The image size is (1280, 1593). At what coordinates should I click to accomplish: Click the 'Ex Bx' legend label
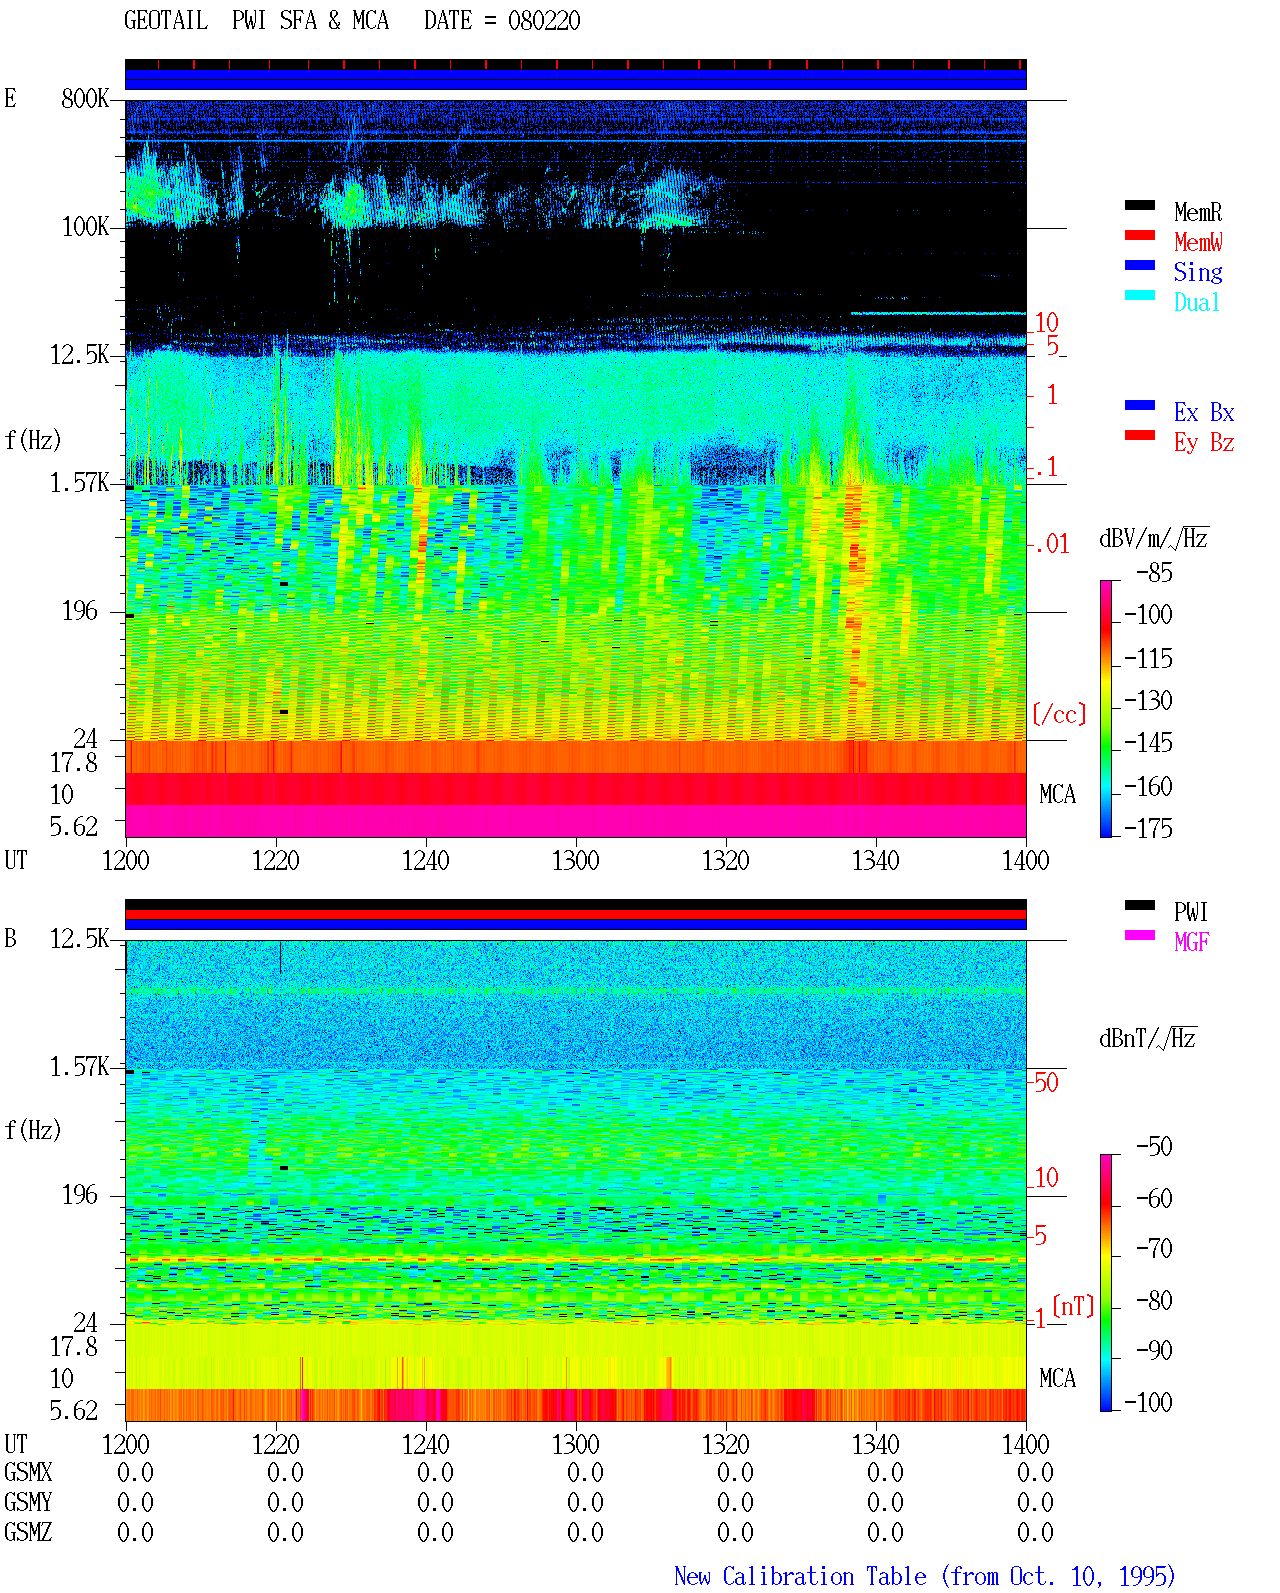pos(1204,412)
